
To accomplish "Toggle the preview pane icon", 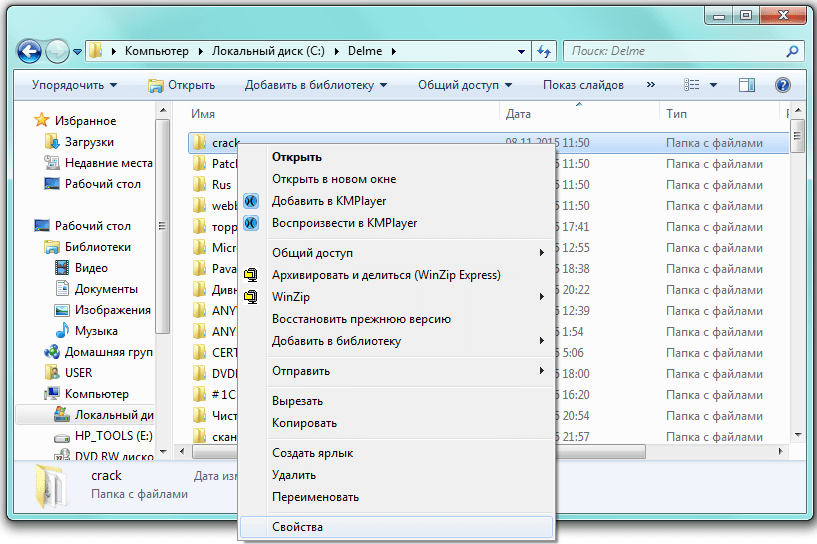I will pos(747,84).
